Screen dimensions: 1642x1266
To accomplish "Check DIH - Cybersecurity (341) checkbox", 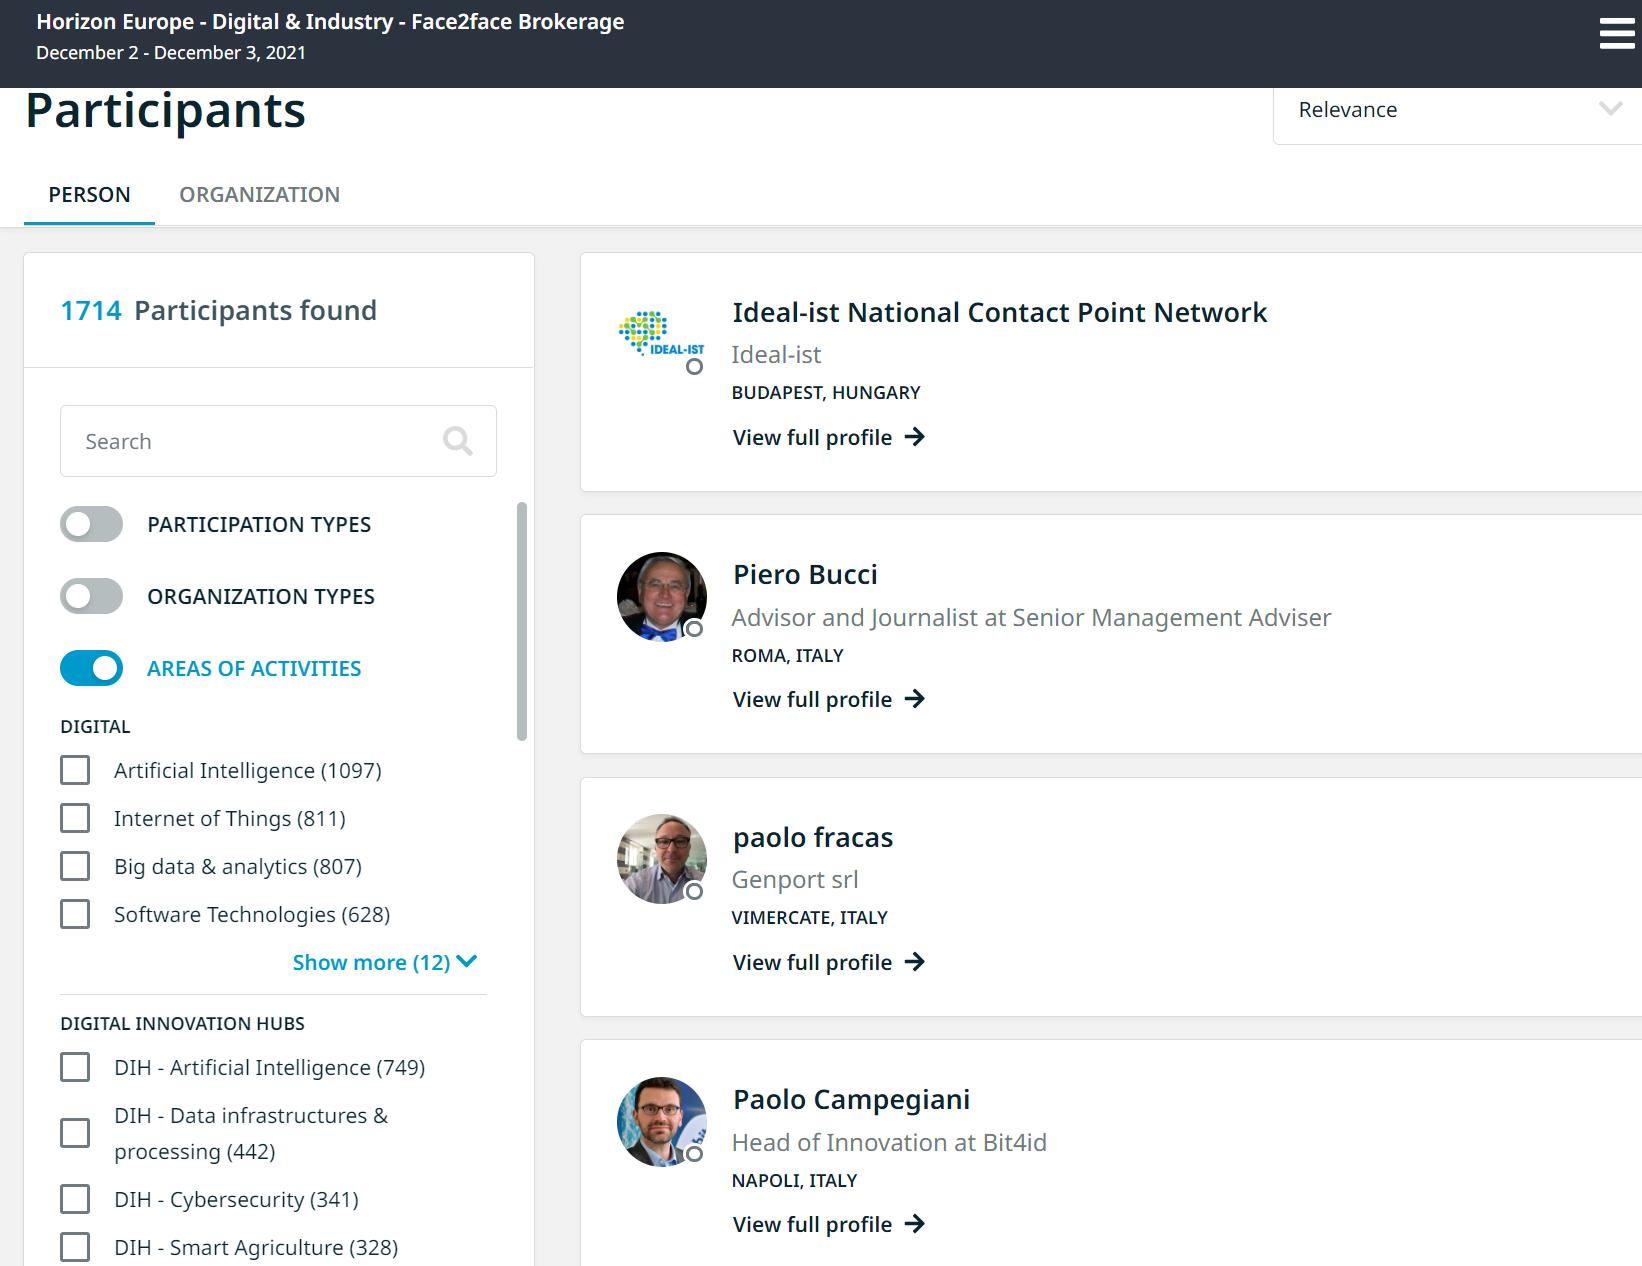I will 75,1199.
